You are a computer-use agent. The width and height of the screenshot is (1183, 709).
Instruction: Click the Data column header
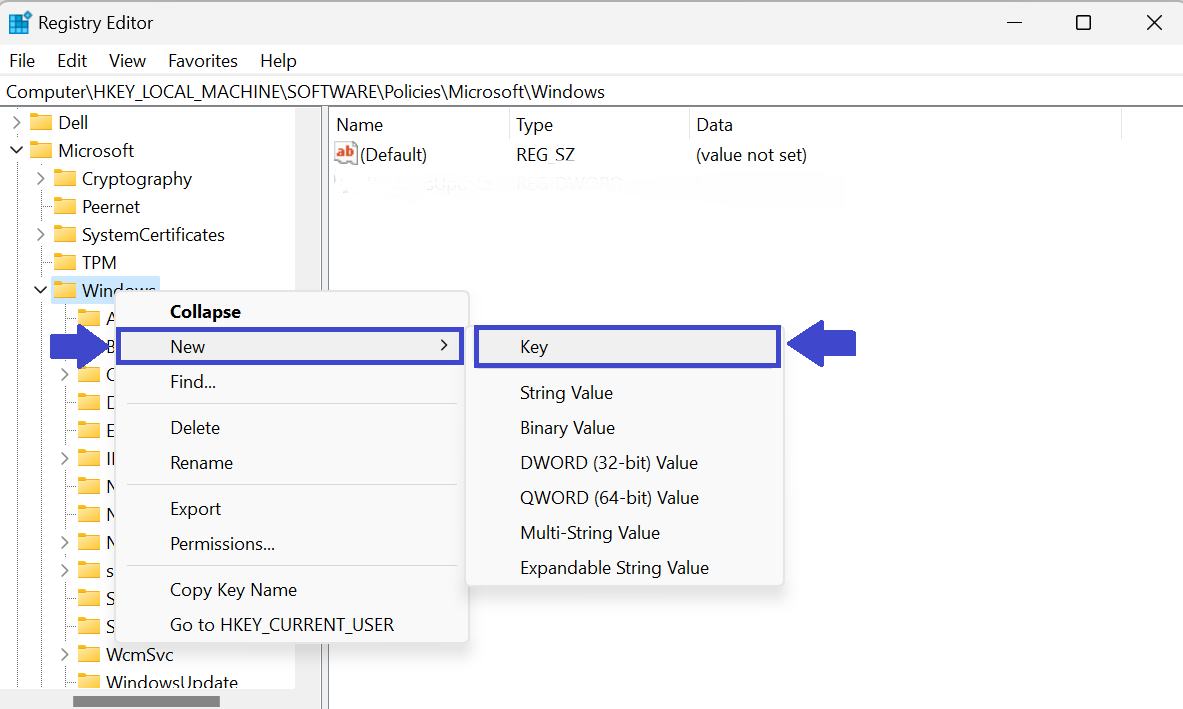pos(714,125)
